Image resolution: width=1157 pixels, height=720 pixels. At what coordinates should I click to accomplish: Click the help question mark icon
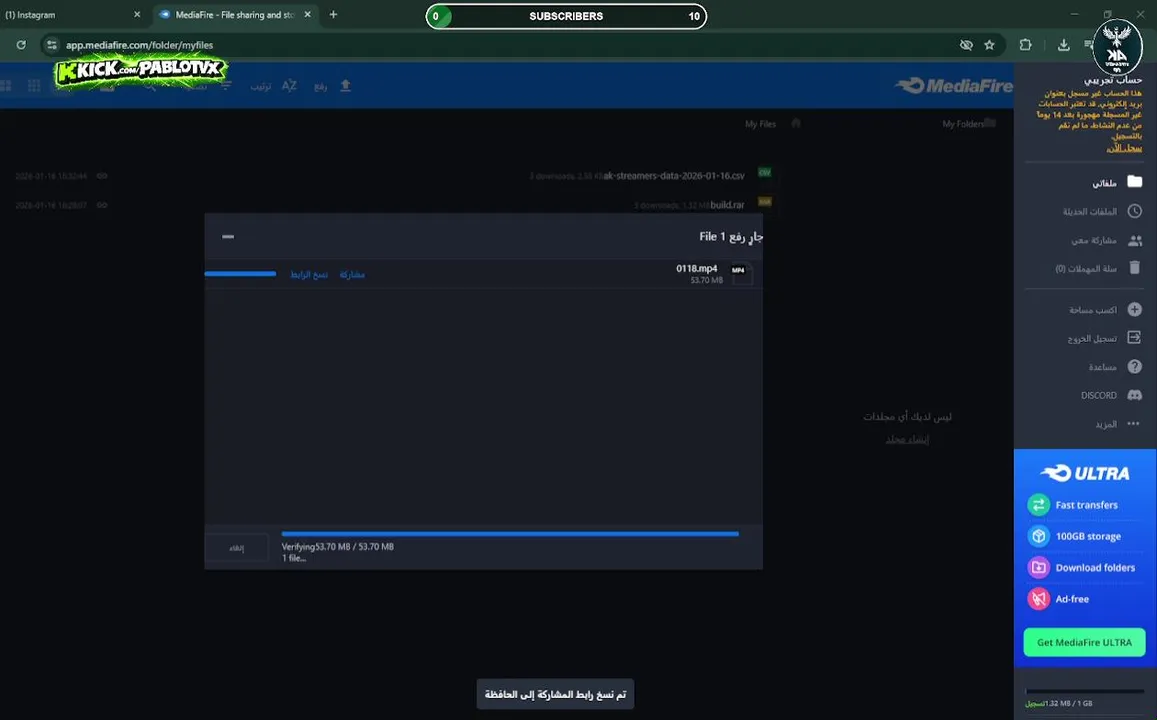(x=1135, y=366)
